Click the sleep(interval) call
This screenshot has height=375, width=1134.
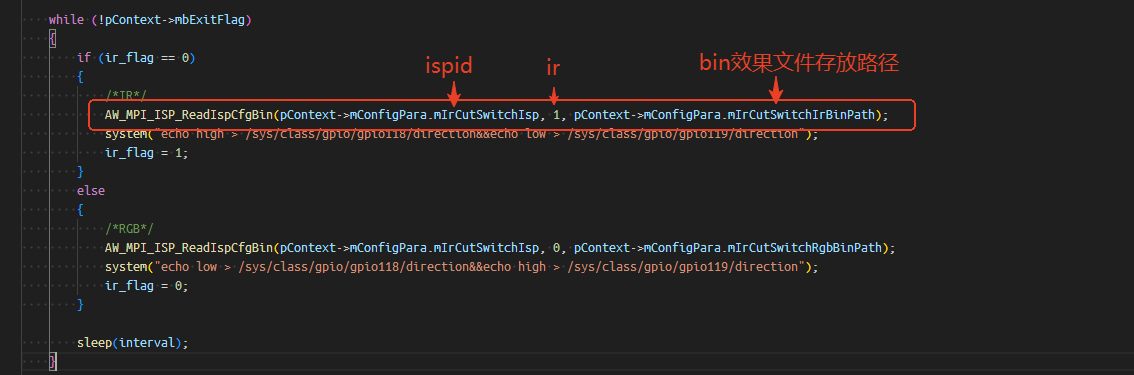tap(132, 342)
